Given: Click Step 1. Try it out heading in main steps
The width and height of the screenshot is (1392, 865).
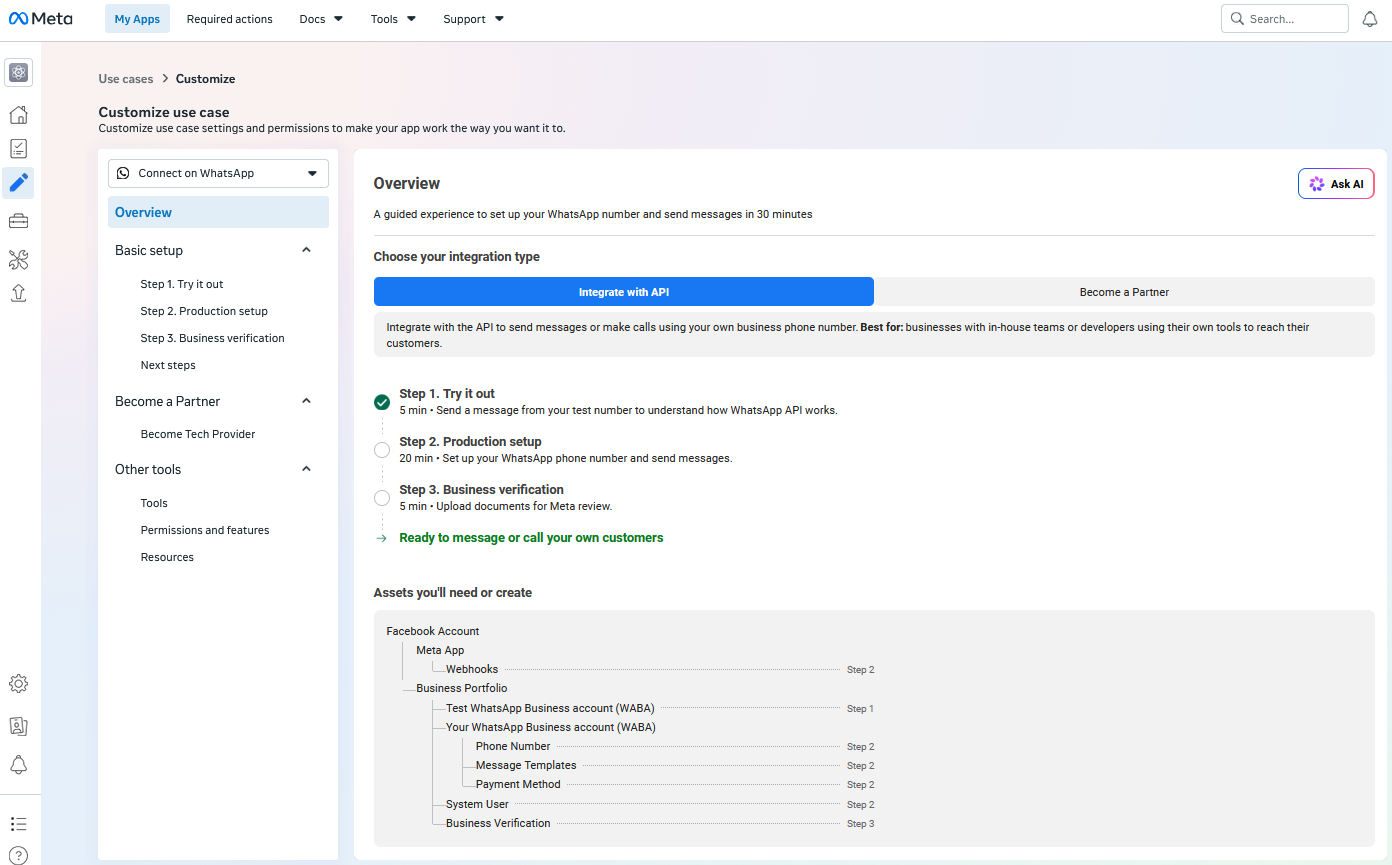Looking at the screenshot, I should [x=447, y=394].
